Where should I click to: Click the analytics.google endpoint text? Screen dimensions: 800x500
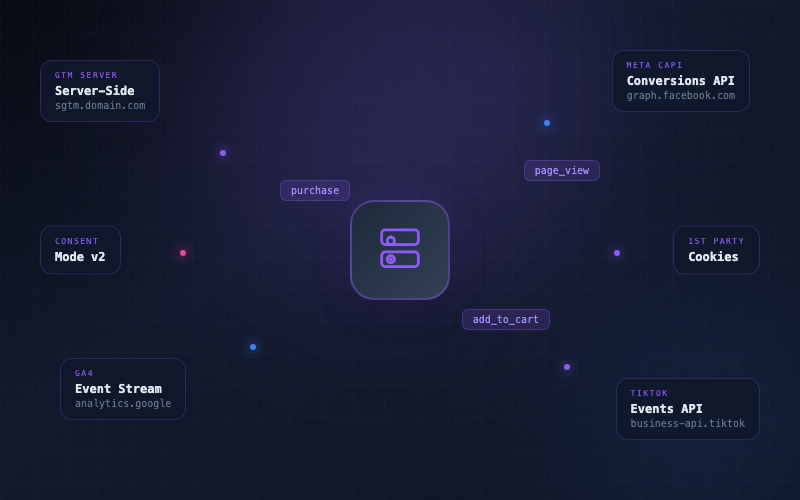(123, 404)
